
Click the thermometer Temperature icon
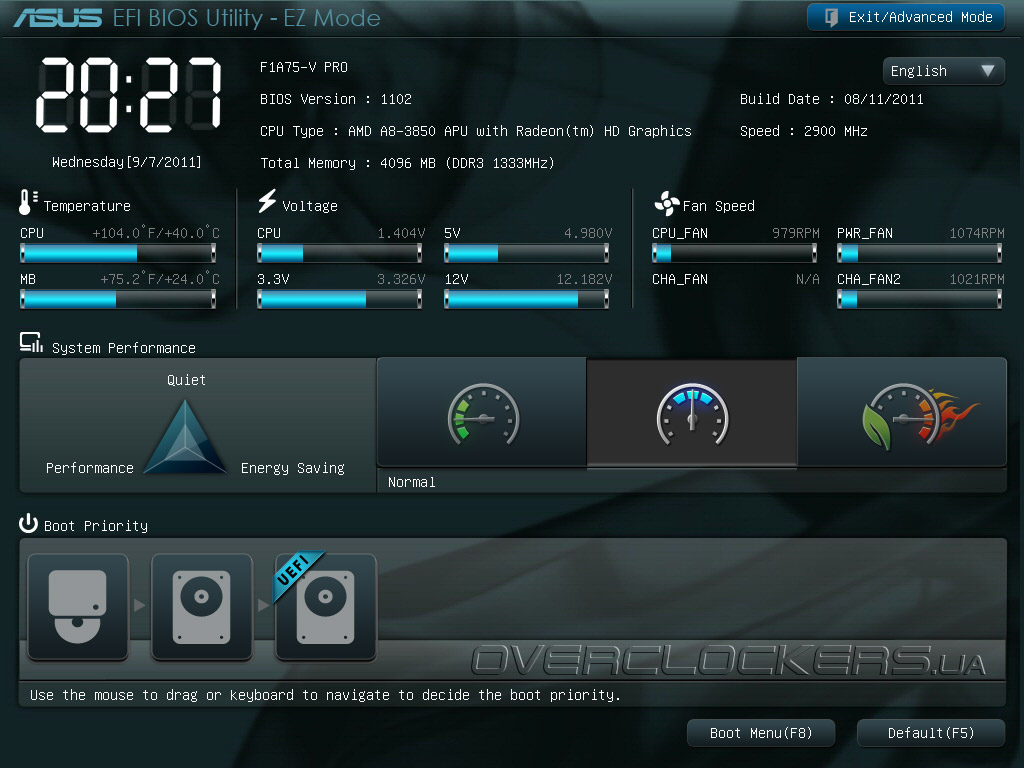click(x=27, y=202)
